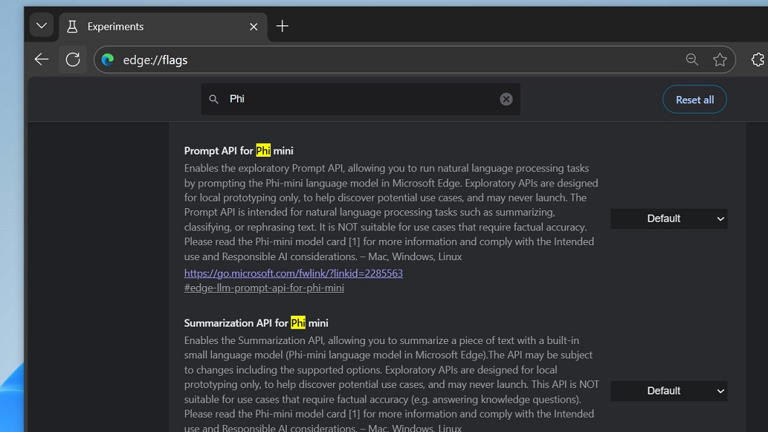
Task: Select the Summarization API for Phi mini heading
Action: [256, 323]
